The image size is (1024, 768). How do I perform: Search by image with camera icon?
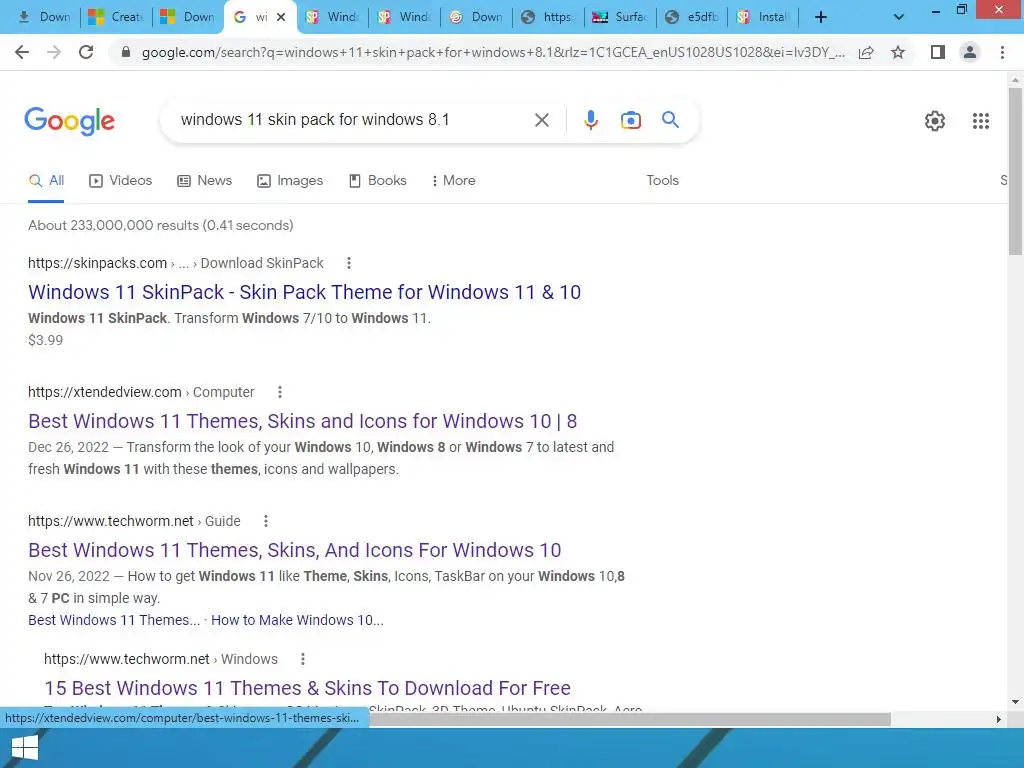point(631,120)
